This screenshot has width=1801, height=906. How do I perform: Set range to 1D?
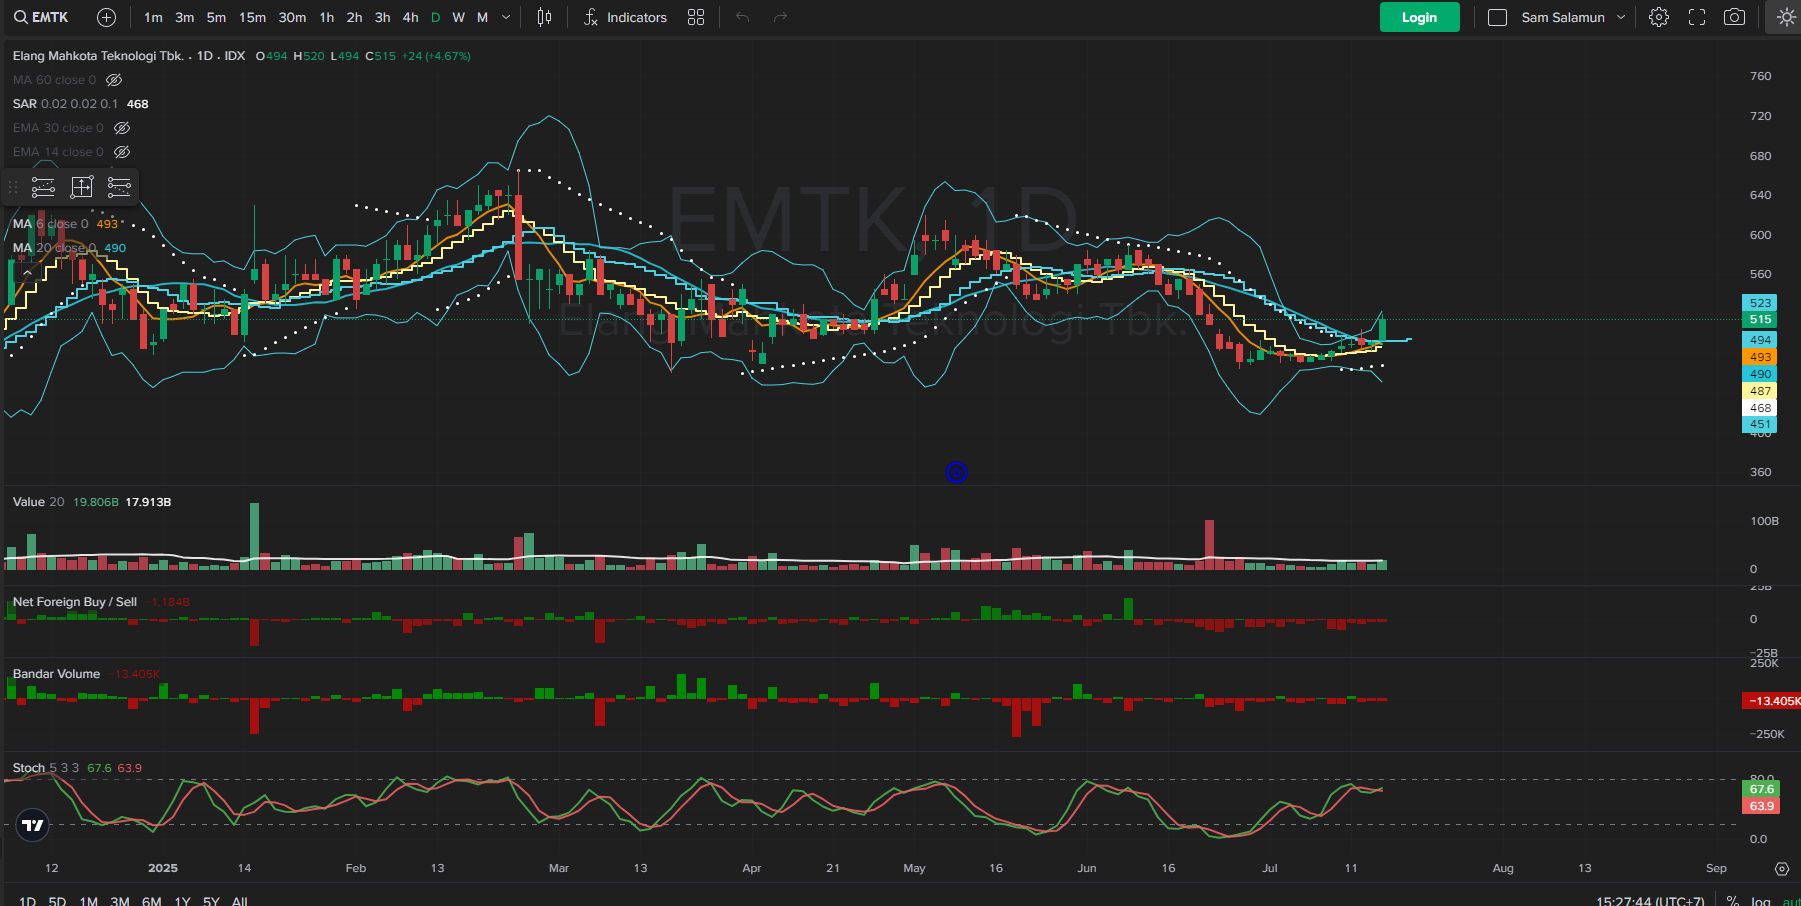(27, 900)
